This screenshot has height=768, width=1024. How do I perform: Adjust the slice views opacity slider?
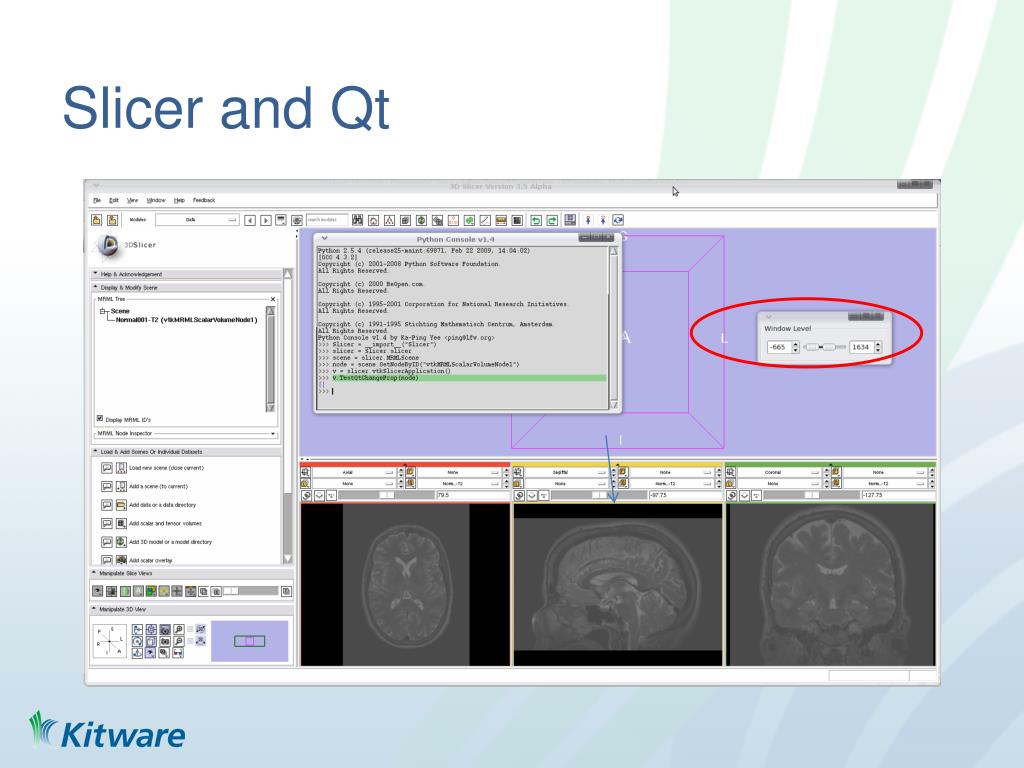click(x=251, y=591)
